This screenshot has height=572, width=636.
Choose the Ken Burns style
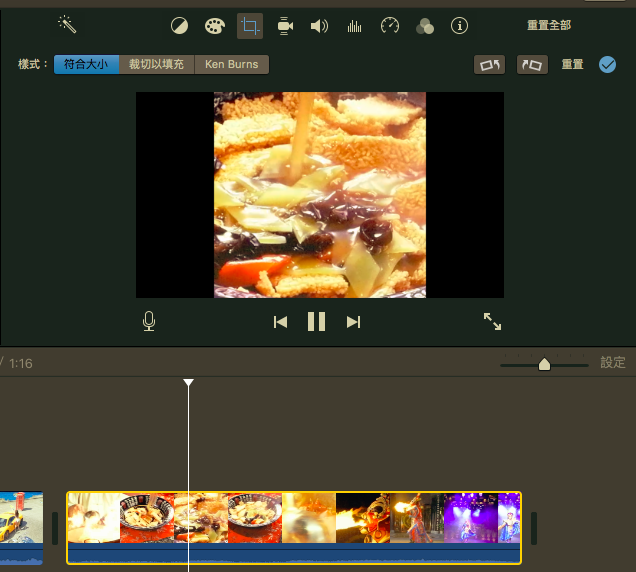pos(232,65)
